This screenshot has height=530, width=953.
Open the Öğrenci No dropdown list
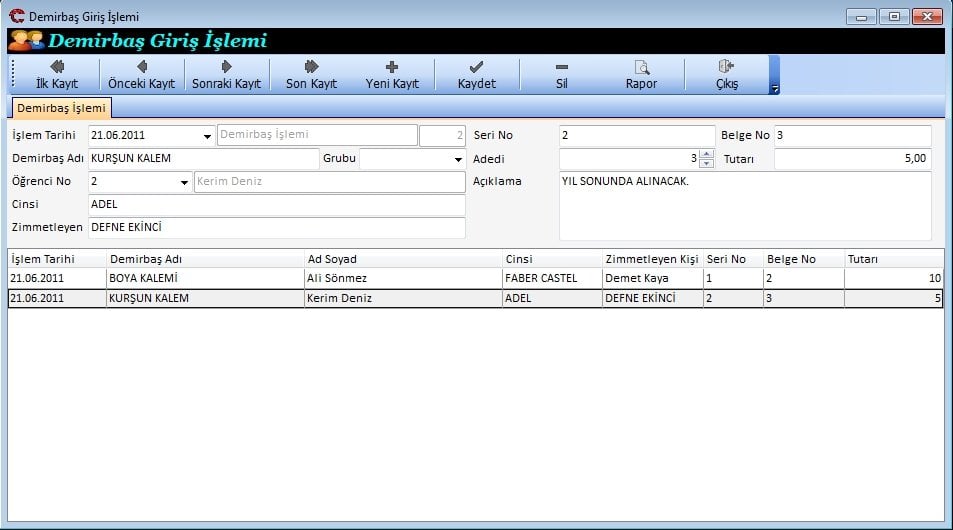click(184, 183)
